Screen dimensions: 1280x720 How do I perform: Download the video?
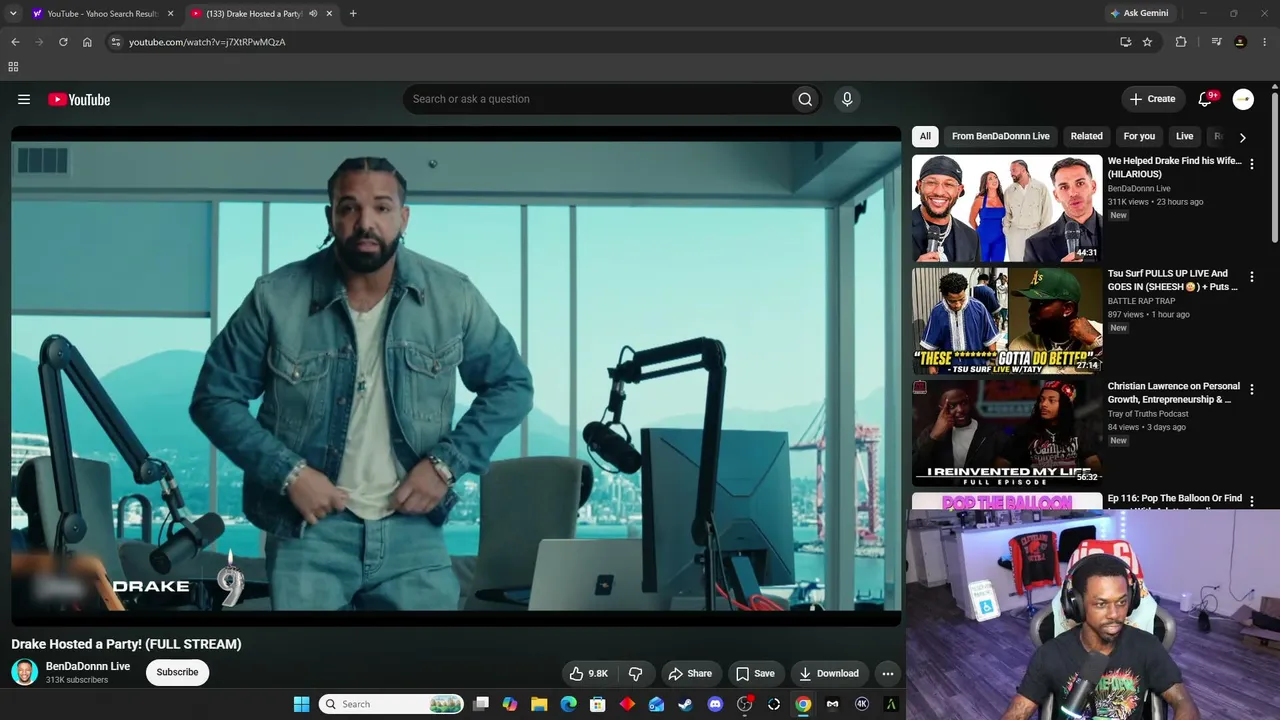point(828,673)
